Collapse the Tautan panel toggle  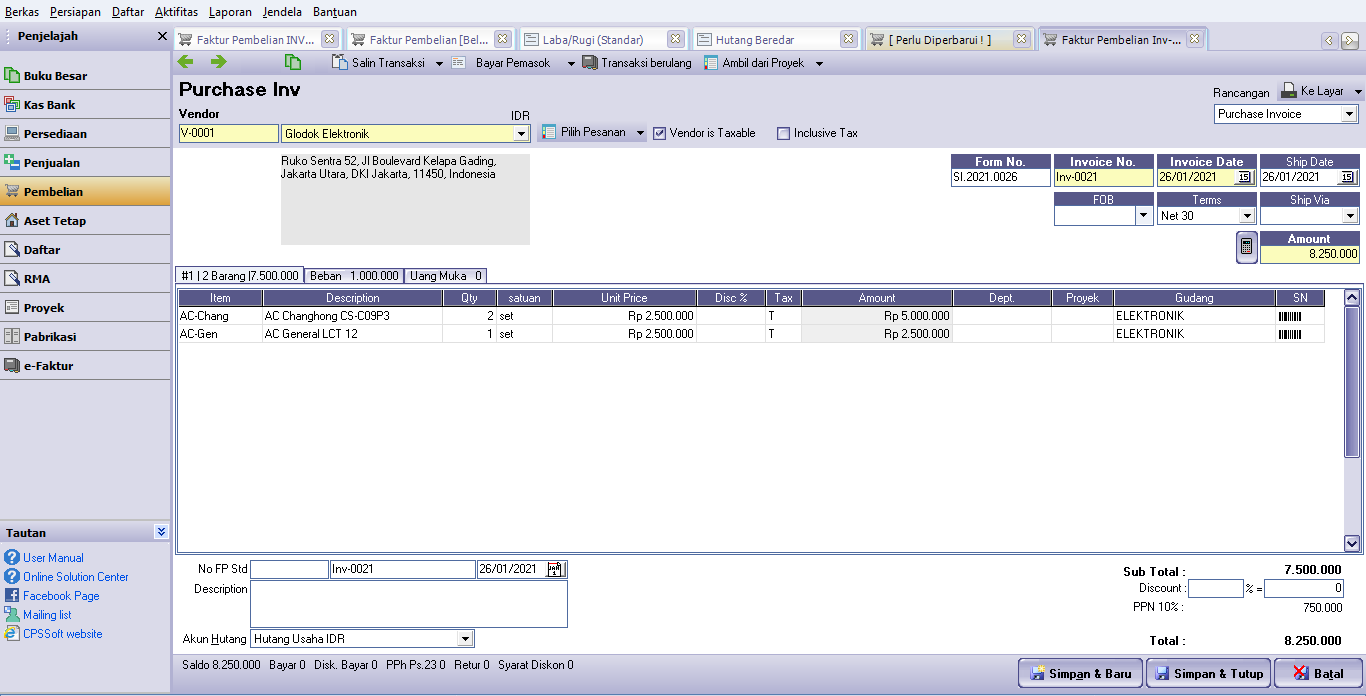[161, 532]
